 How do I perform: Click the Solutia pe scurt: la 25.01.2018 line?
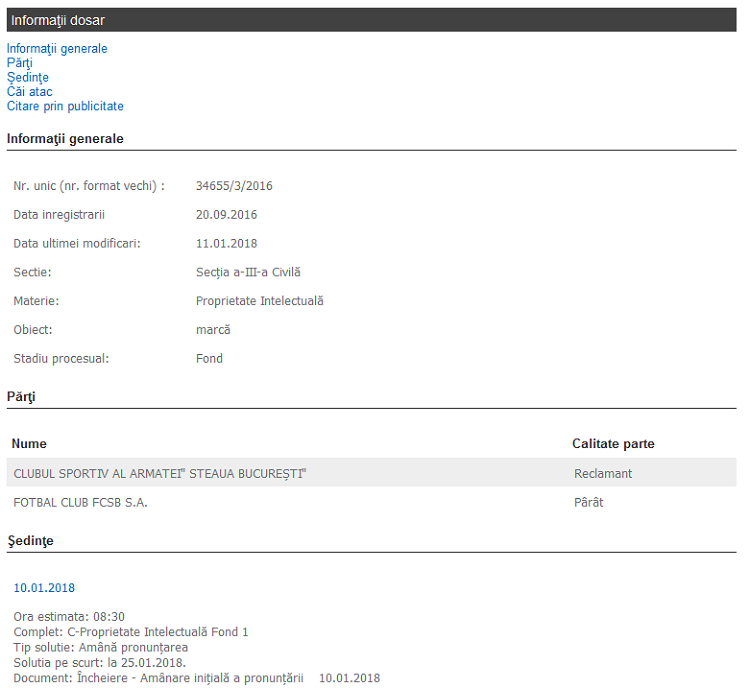tap(100, 663)
